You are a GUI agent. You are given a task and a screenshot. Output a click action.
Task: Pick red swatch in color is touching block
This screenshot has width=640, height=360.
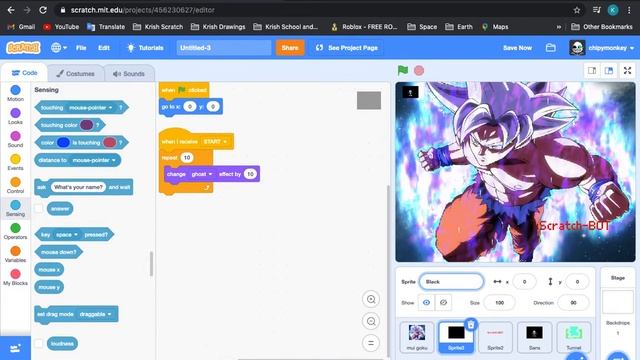[109, 142]
